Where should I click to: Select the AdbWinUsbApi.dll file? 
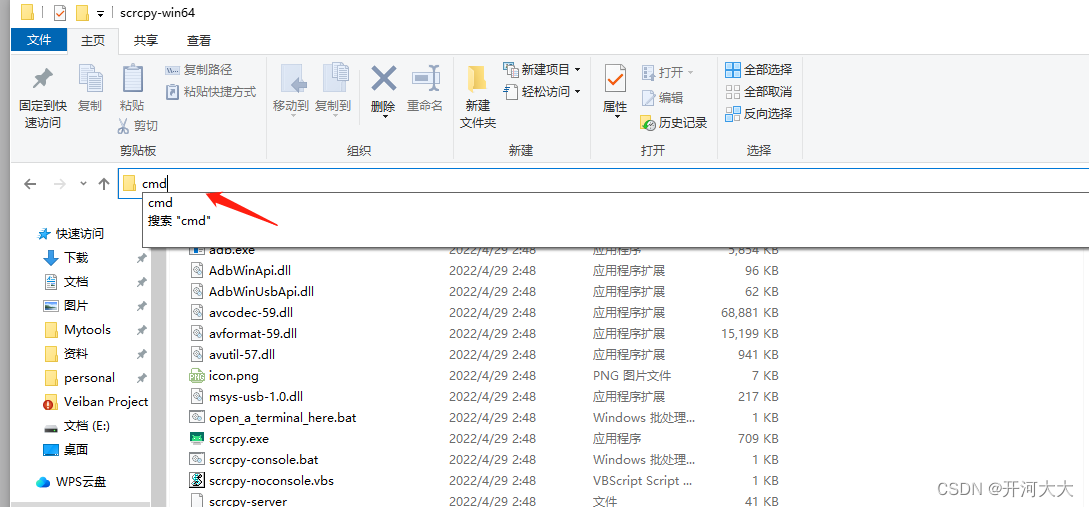coord(252,291)
